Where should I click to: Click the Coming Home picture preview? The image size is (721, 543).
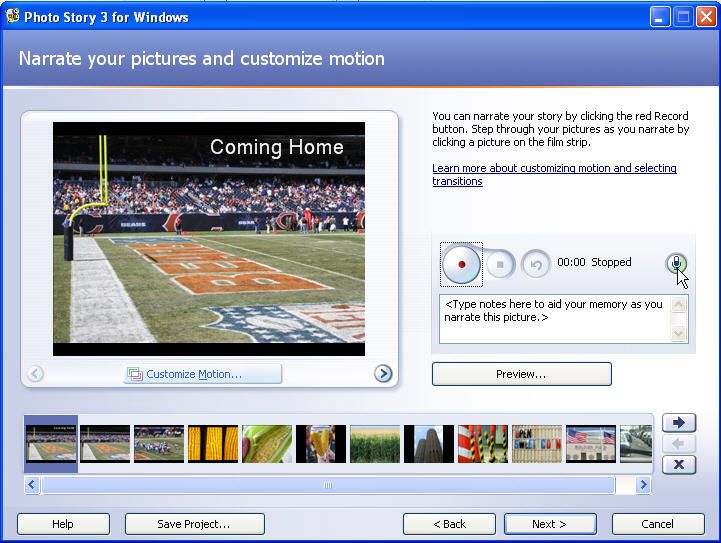coord(209,239)
